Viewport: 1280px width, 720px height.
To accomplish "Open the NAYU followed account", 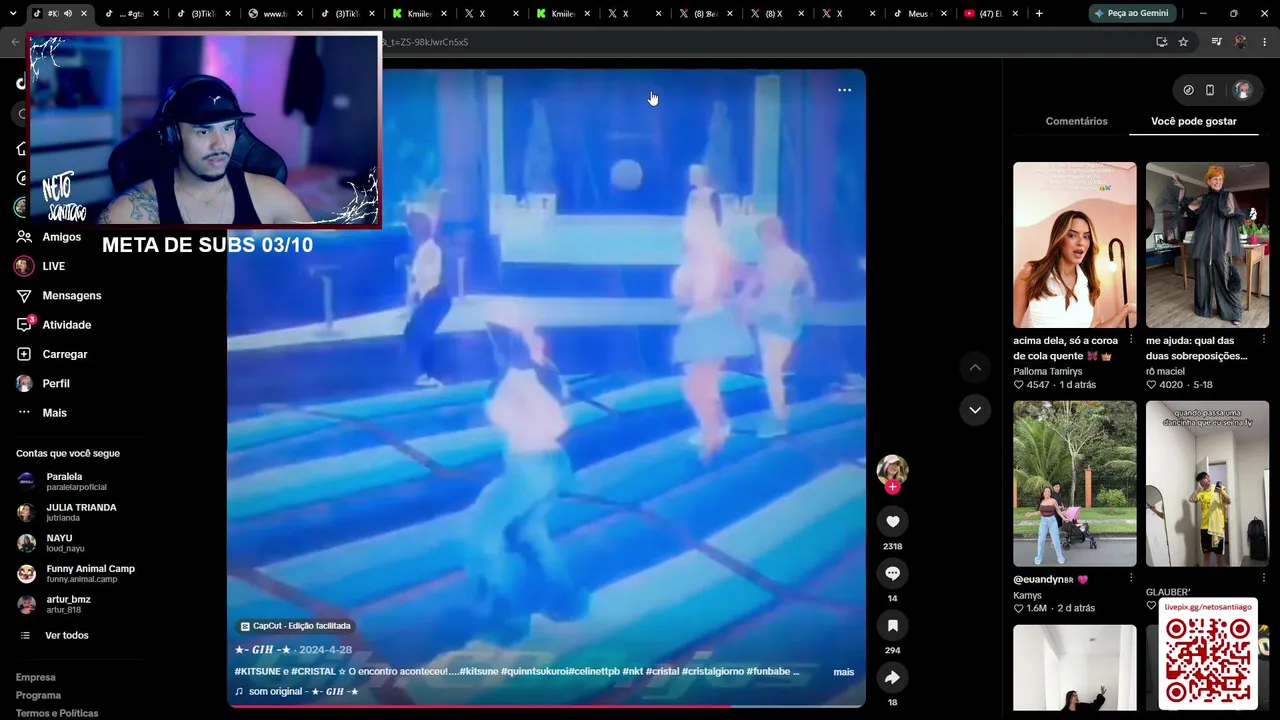I will pos(52,543).
